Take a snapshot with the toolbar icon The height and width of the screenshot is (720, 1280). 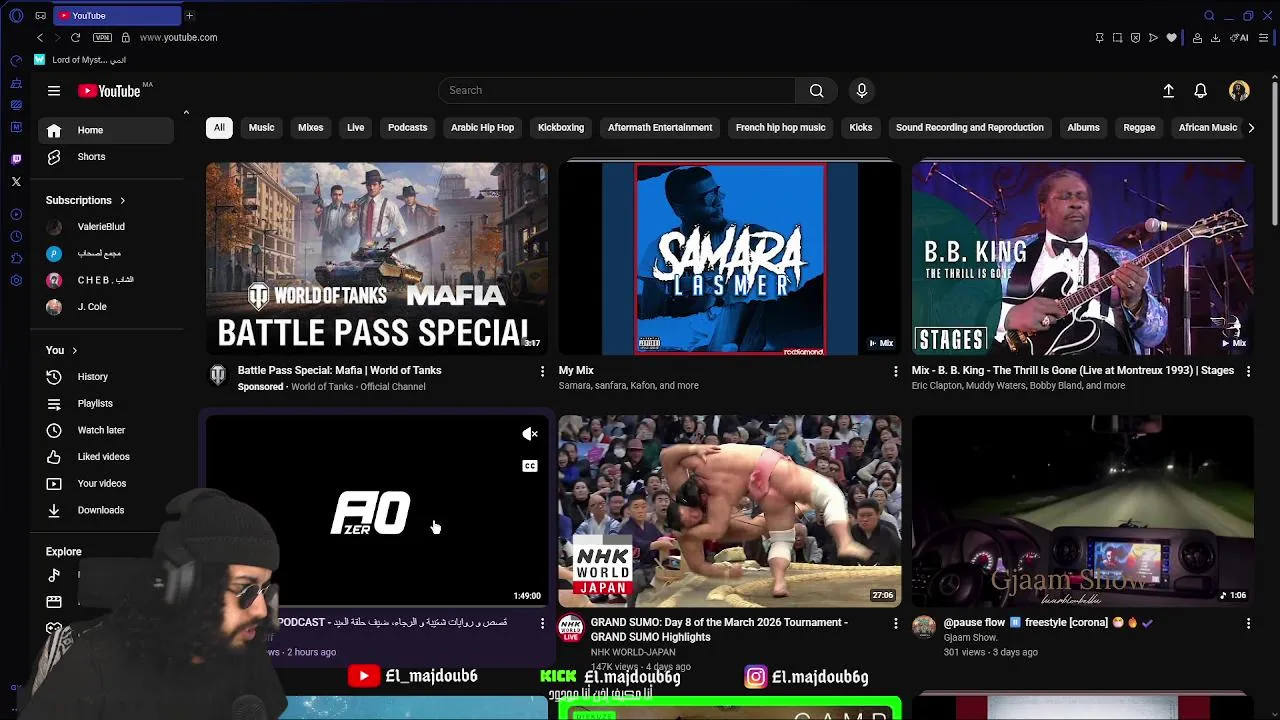click(x=1117, y=38)
